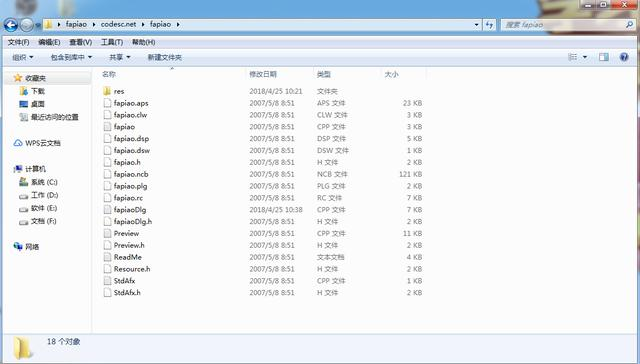The image size is (640, 364).
Task: Open the 工作 (D:) drive
Action: [x=44, y=195]
